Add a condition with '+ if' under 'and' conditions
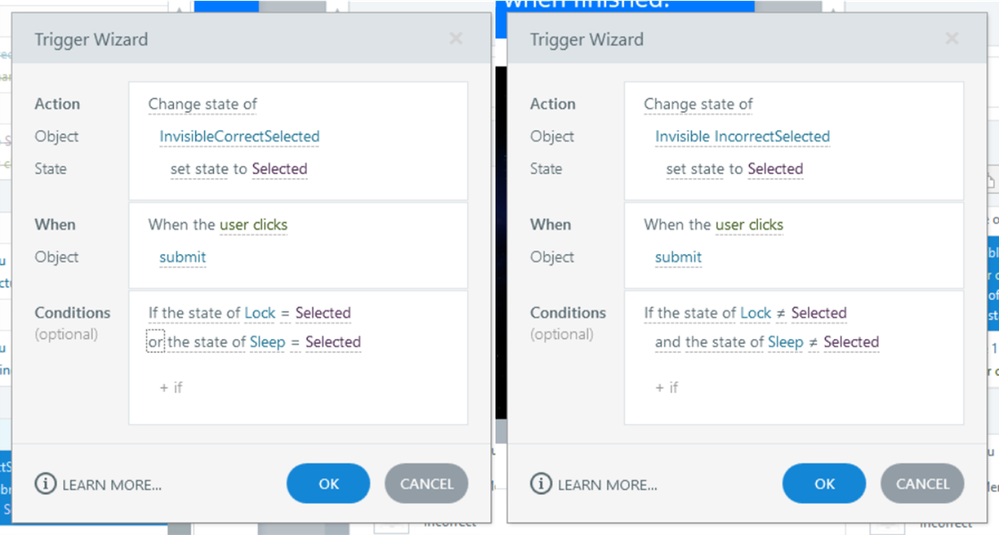Viewport: 999px width, 535px height. point(667,387)
